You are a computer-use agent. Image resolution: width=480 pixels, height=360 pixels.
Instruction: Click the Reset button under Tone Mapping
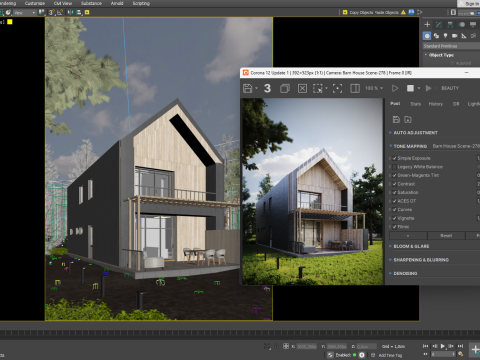[x=446, y=236]
